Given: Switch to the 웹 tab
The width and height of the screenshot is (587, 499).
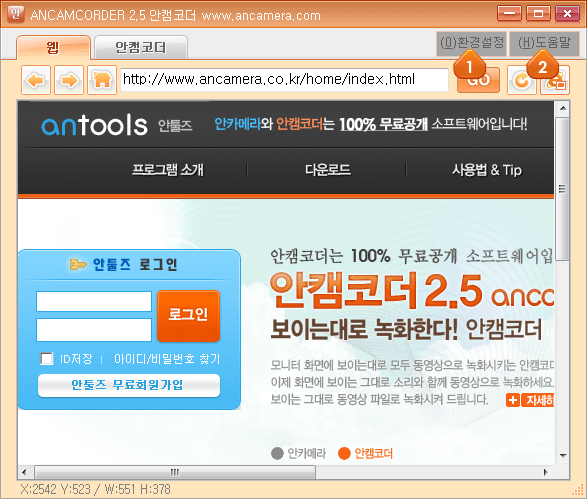Looking at the screenshot, I should 53,48.
